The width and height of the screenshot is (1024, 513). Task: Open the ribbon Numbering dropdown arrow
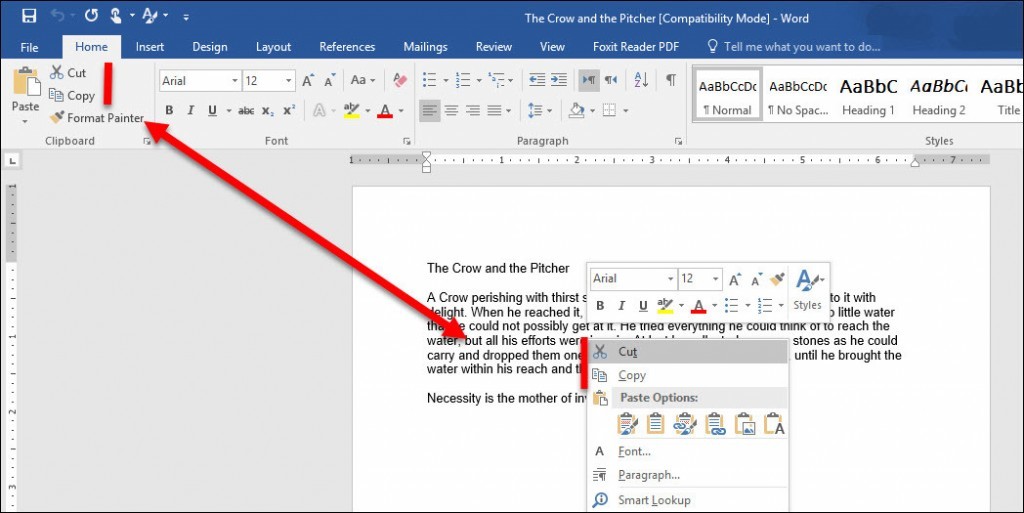click(479, 81)
